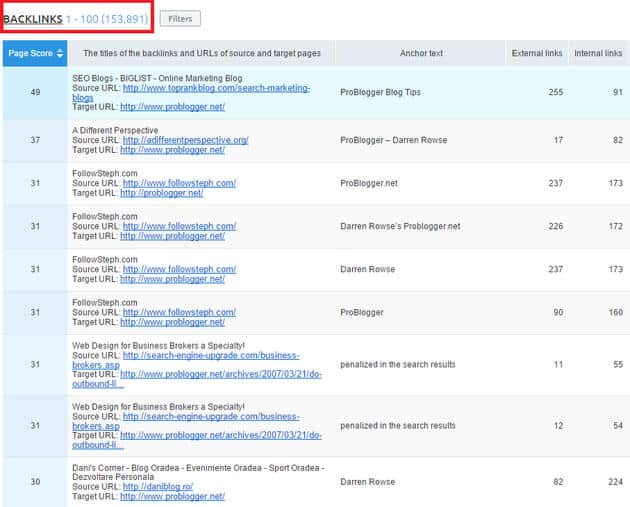Open http://problogger.net/ target URL without www
The height and width of the screenshot is (507, 630).
coord(162,193)
